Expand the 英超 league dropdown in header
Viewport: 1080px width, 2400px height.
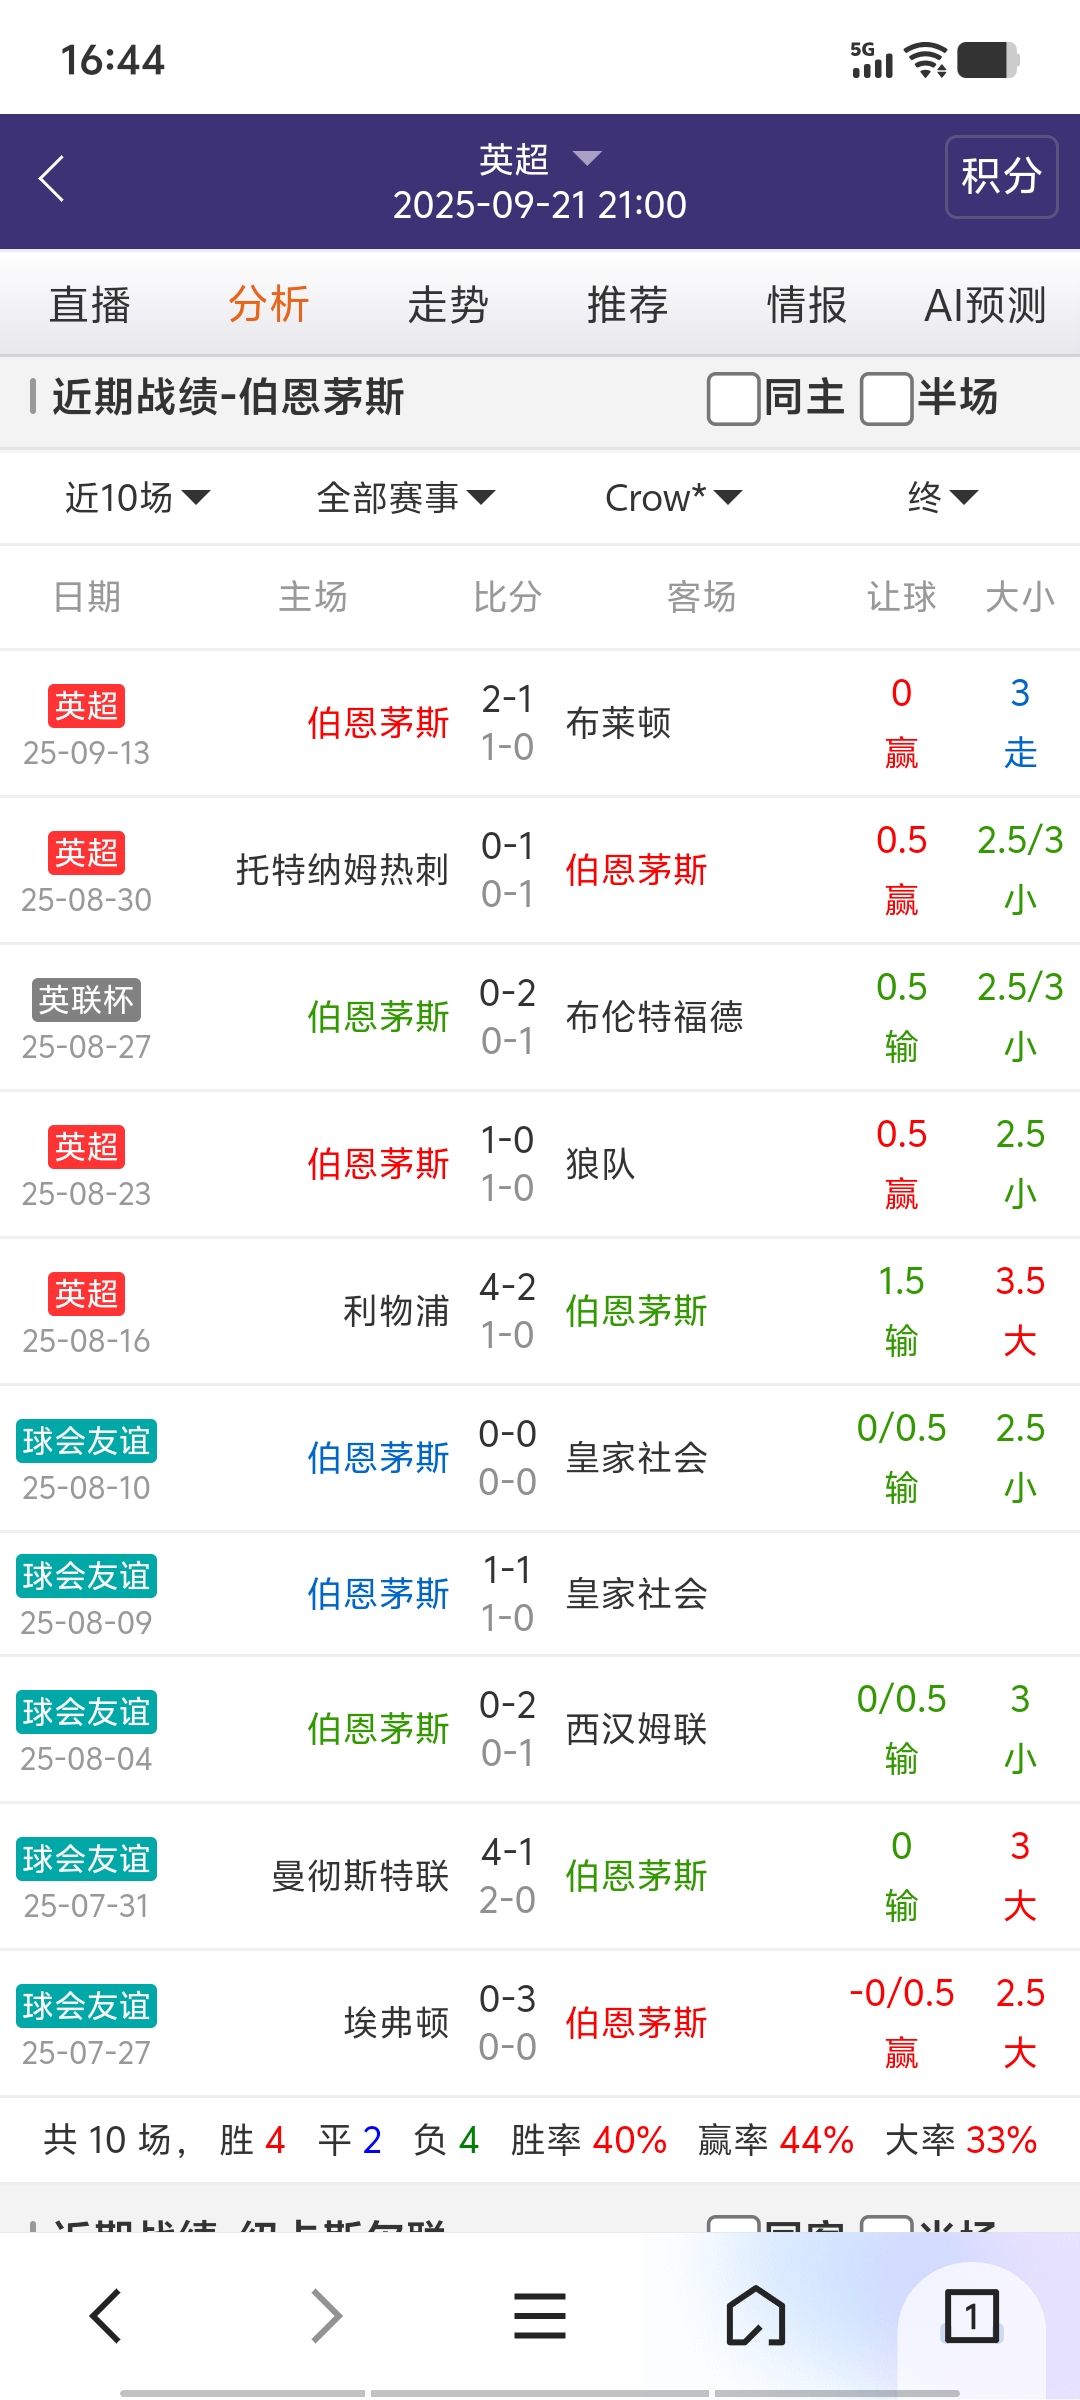(540, 159)
